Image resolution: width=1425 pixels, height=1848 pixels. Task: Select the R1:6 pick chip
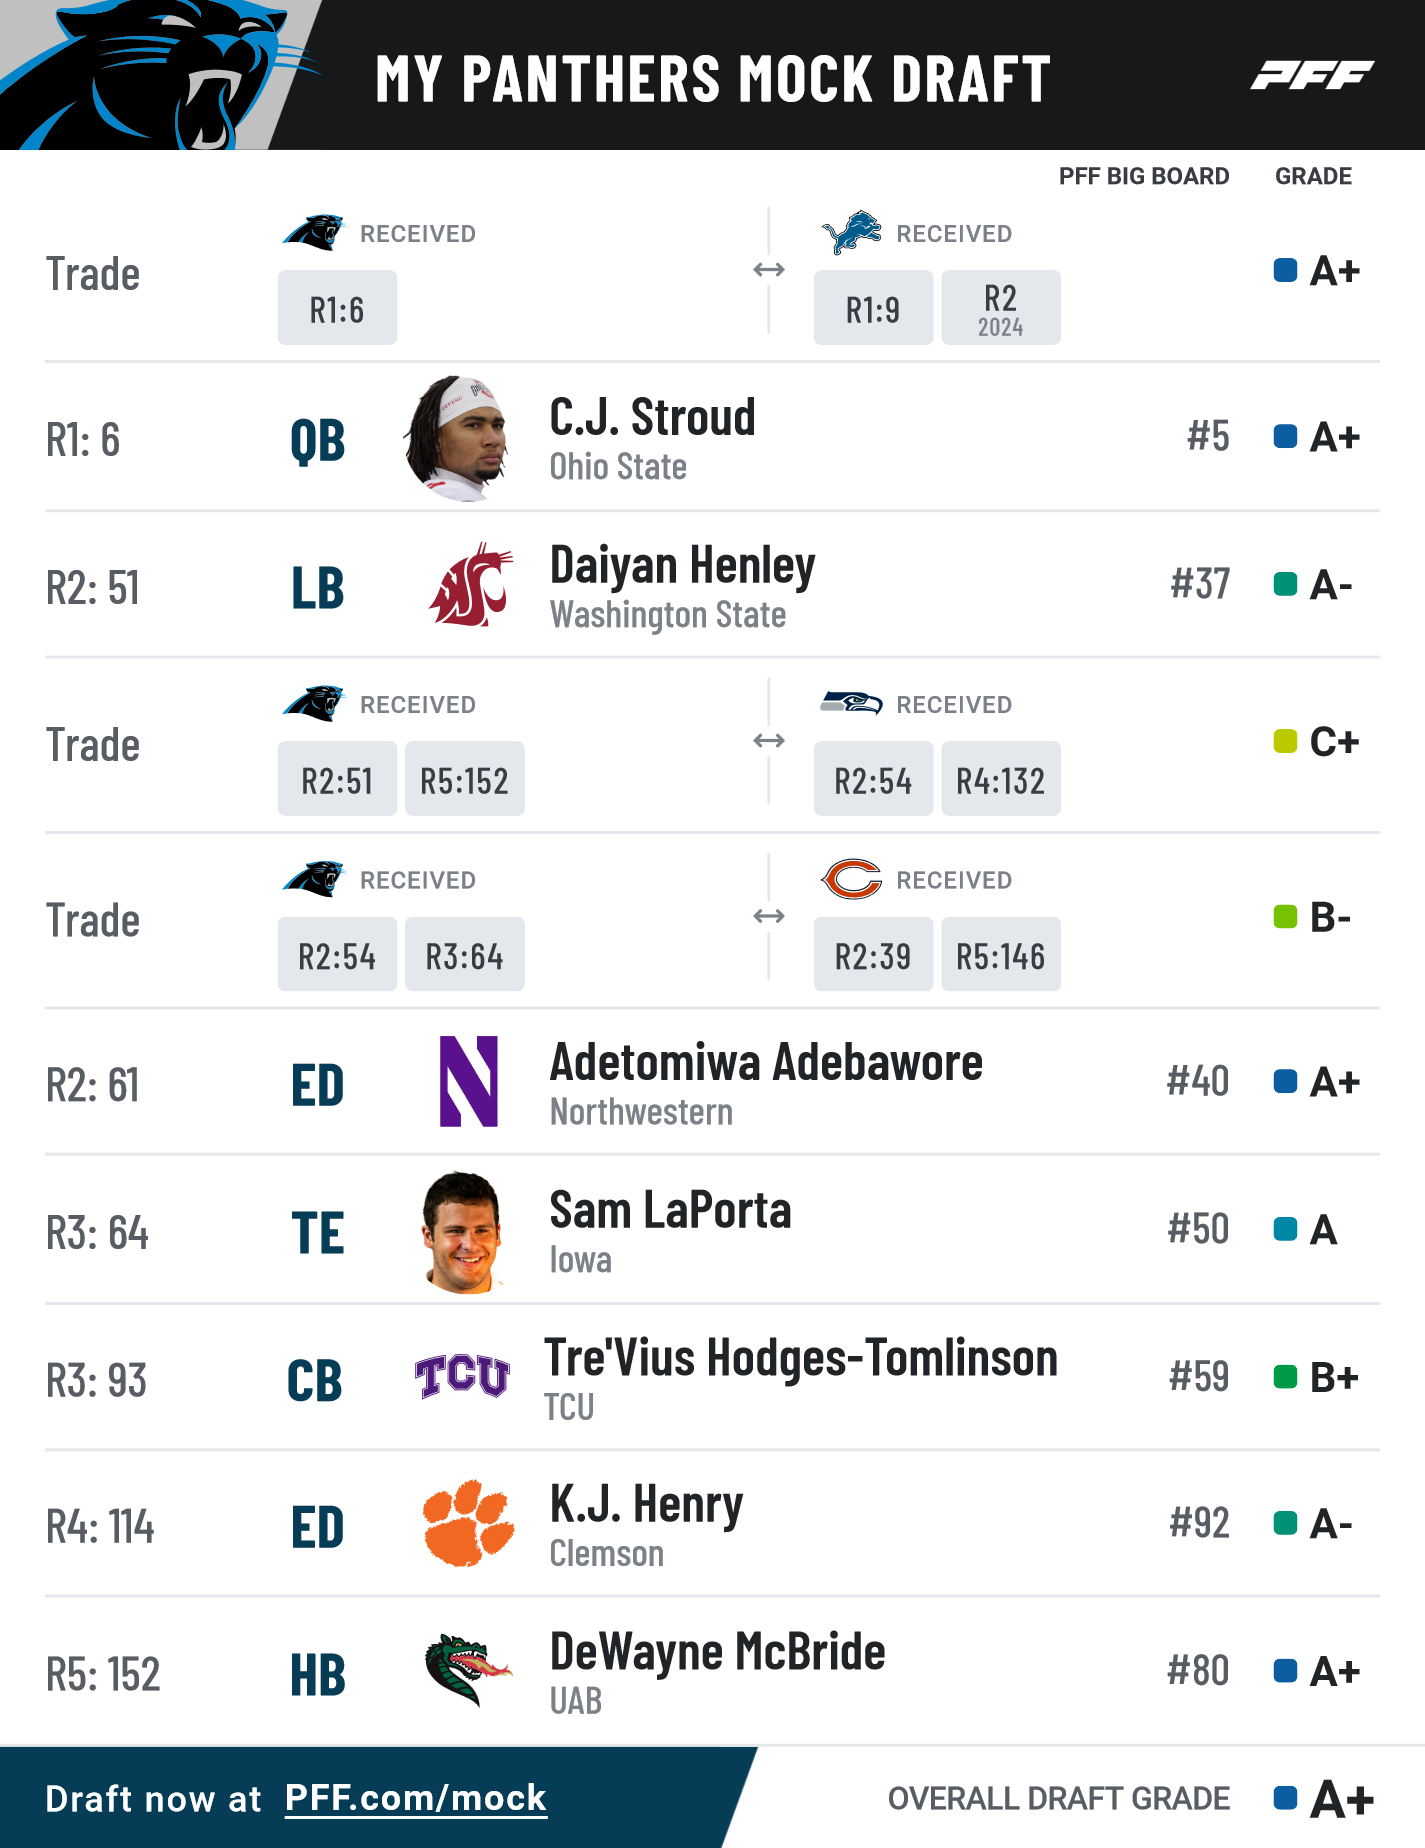[x=337, y=308]
